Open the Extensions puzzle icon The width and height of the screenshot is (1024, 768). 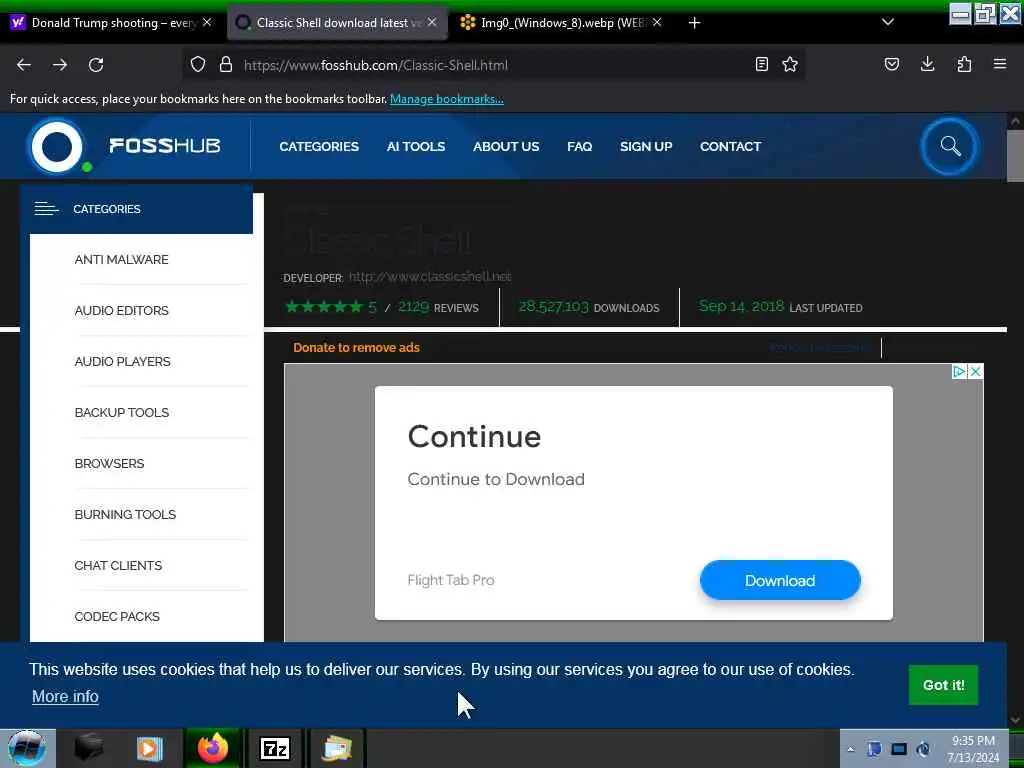(x=964, y=65)
